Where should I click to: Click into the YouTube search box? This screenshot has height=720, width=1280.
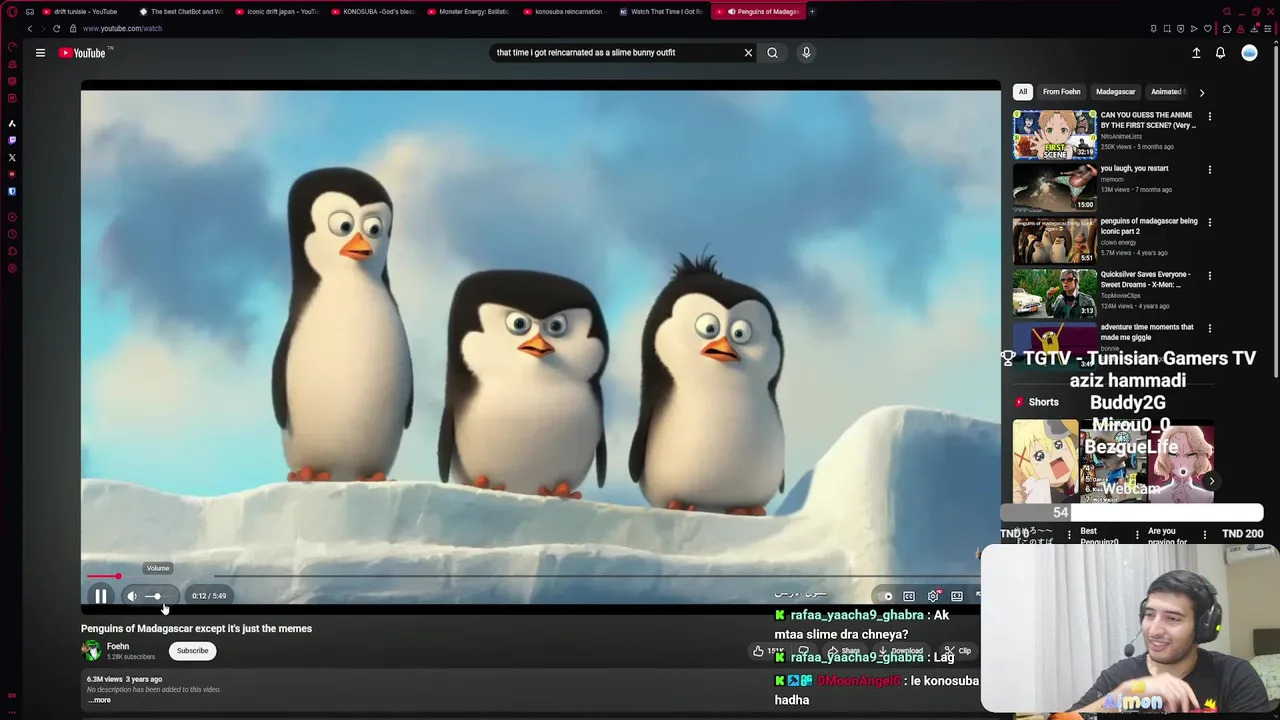pos(615,53)
